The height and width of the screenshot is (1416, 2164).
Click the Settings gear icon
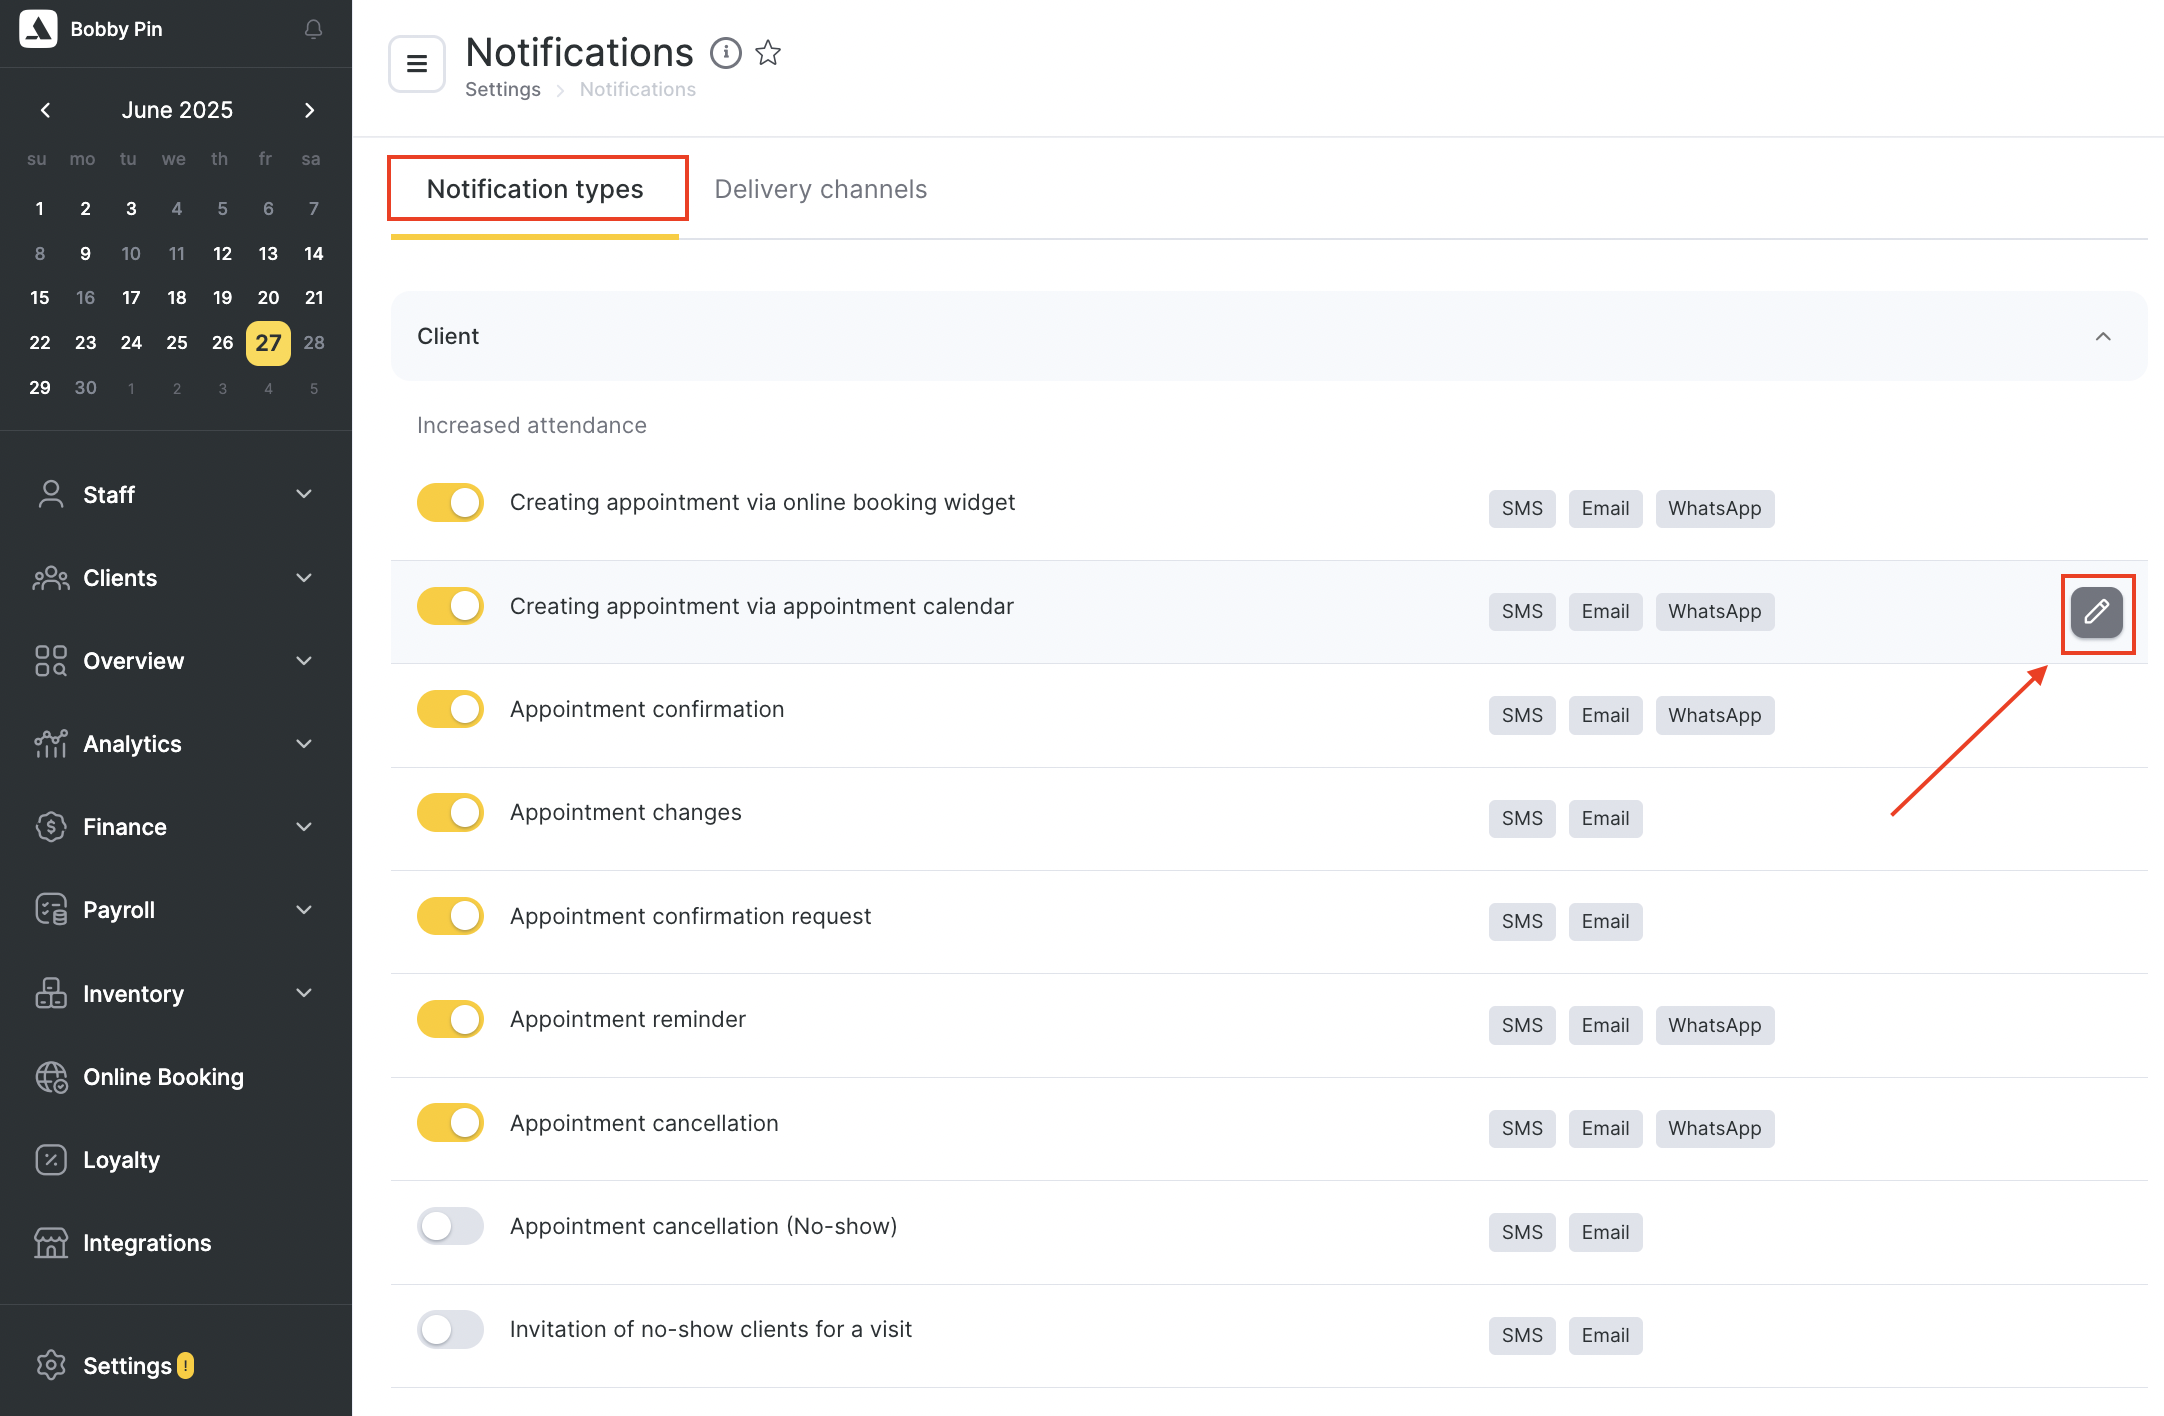coord(51,1366)
